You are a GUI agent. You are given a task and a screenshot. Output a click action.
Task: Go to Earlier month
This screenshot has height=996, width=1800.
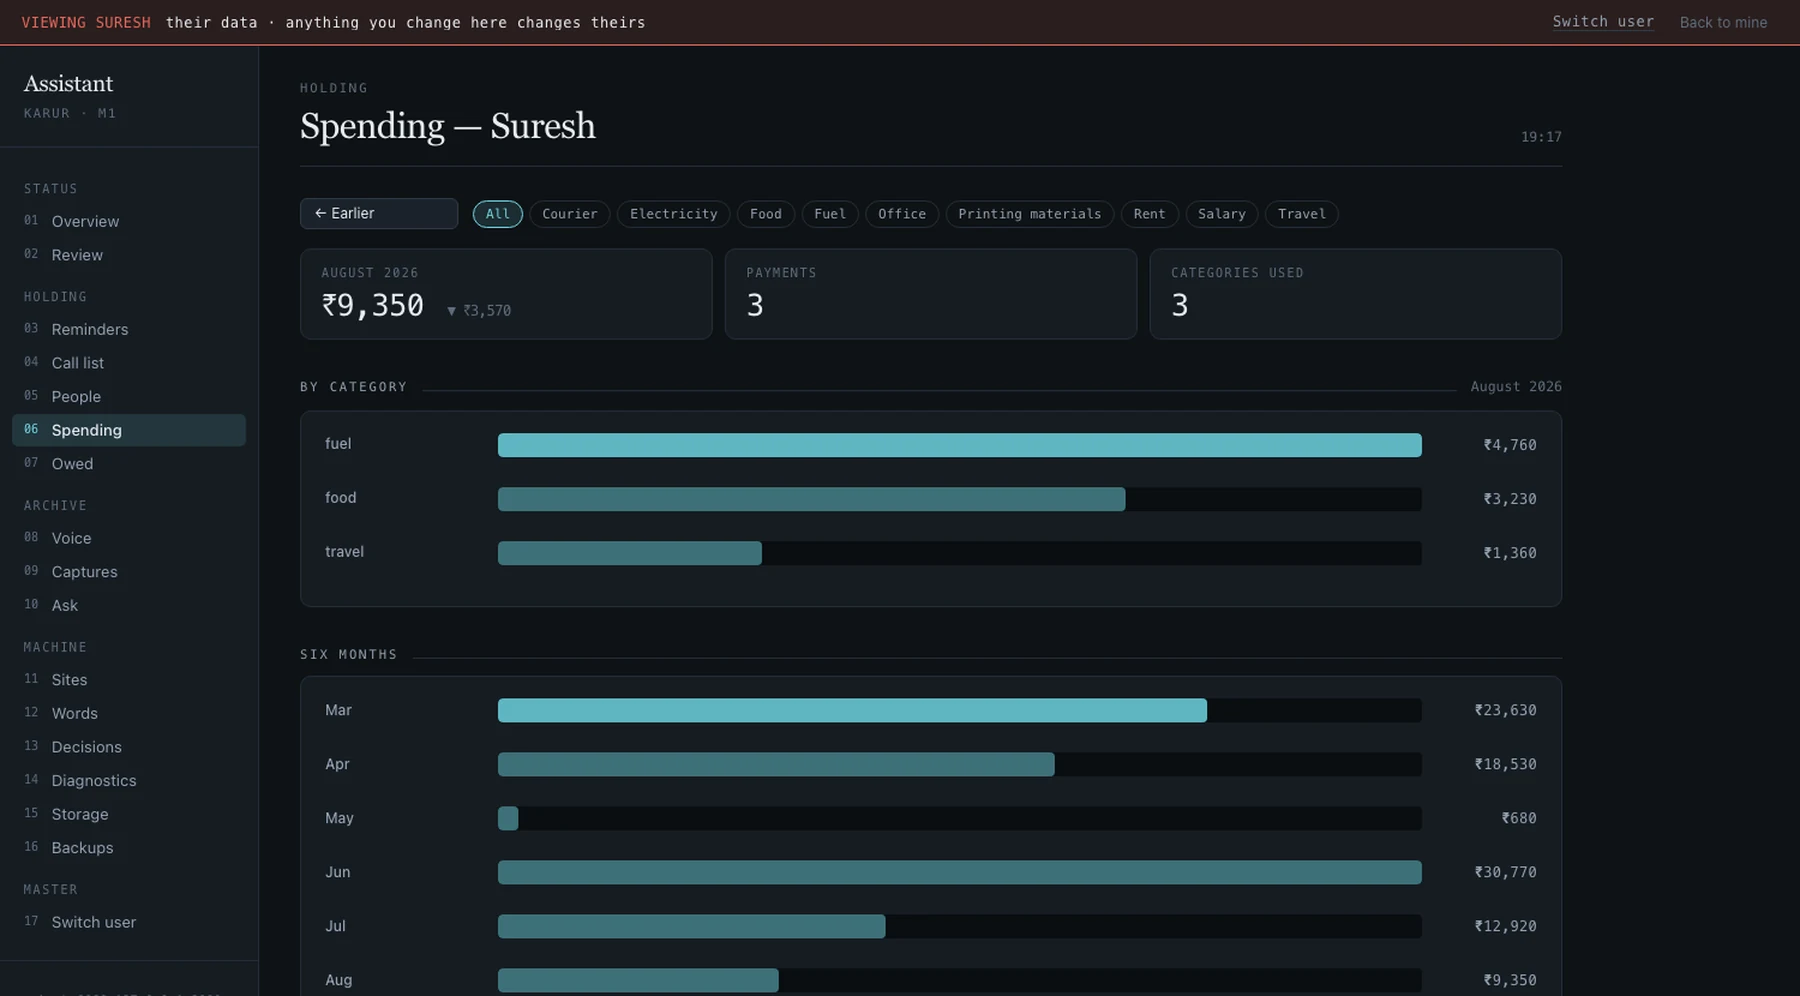click(x=379, y=213)
